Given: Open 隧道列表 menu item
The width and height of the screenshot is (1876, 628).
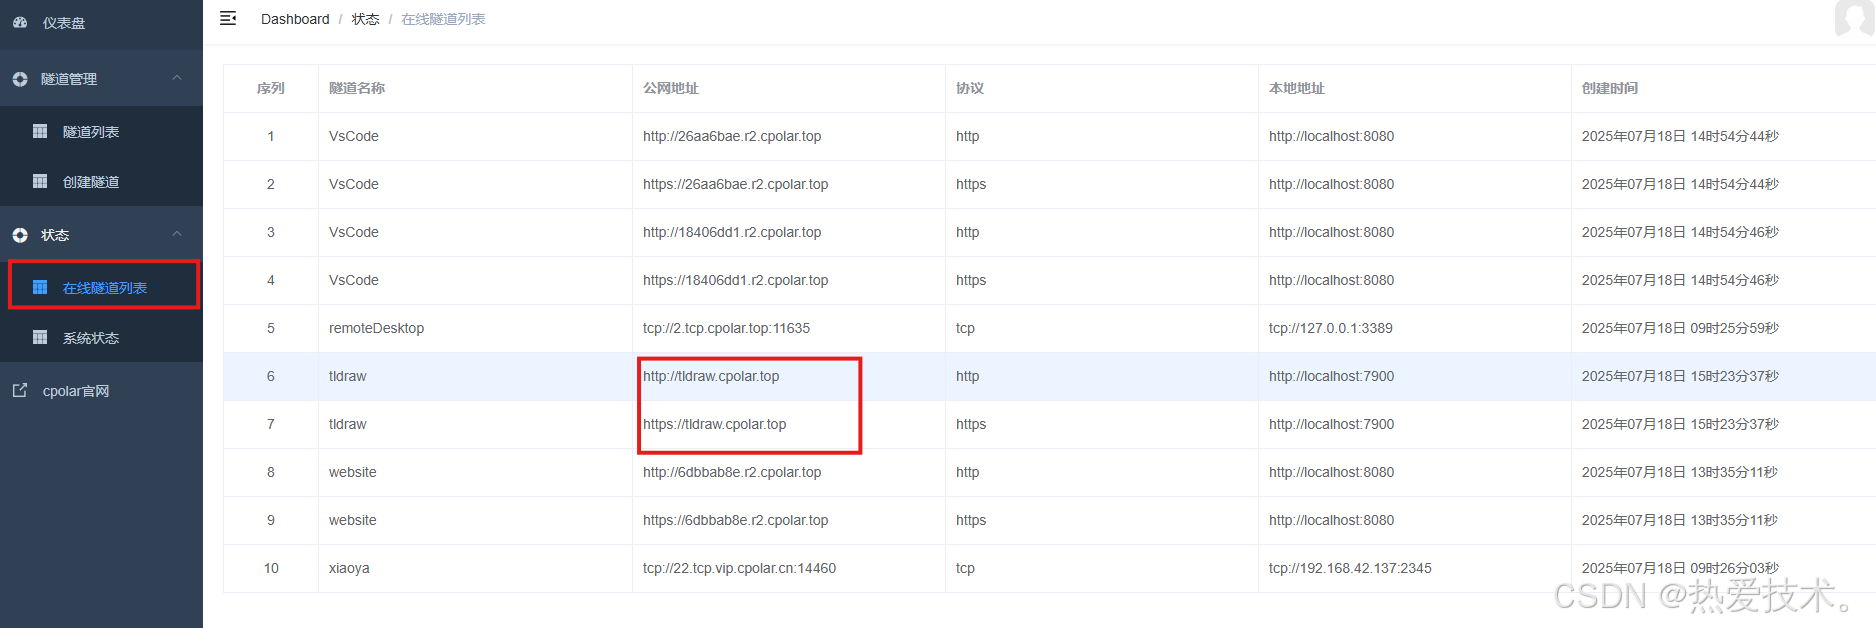Looking at the screenshot, I should (101, 131).
